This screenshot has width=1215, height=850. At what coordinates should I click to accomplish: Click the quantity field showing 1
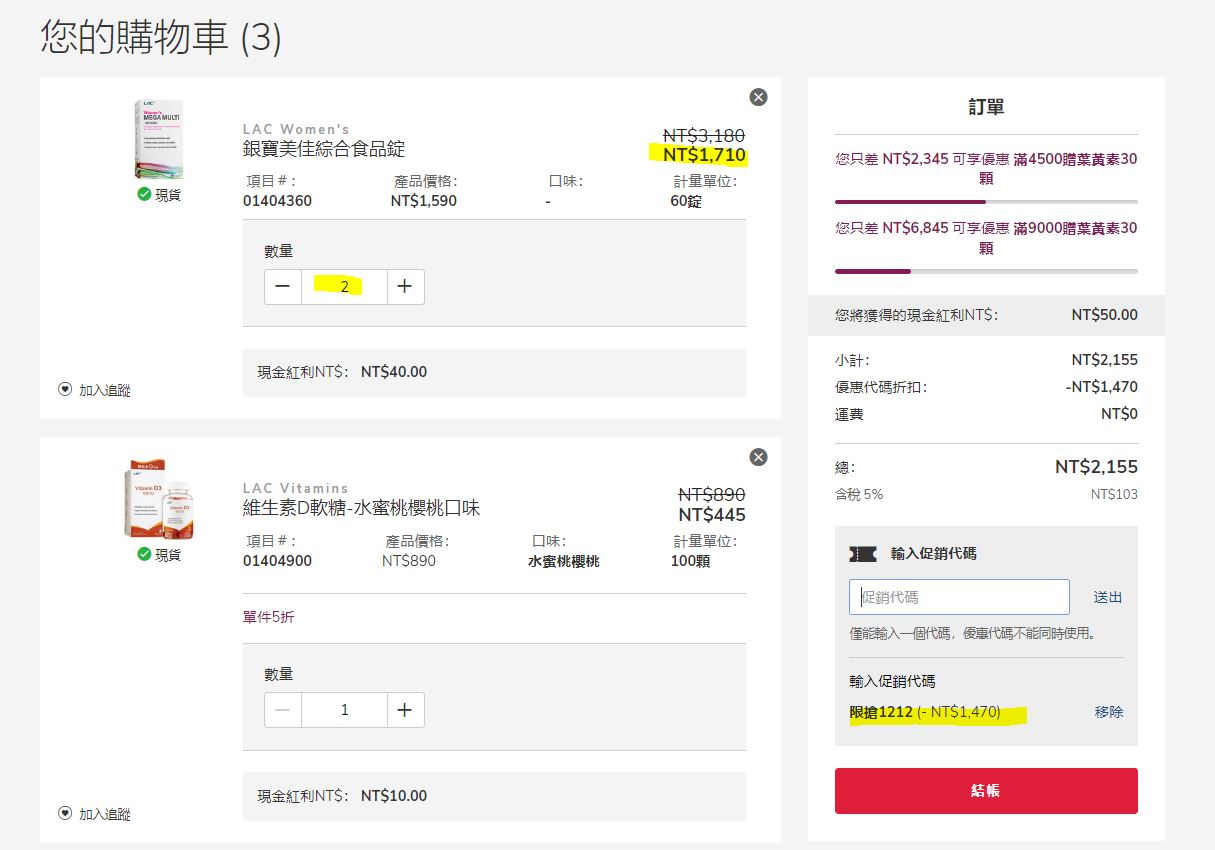[344, 710]
